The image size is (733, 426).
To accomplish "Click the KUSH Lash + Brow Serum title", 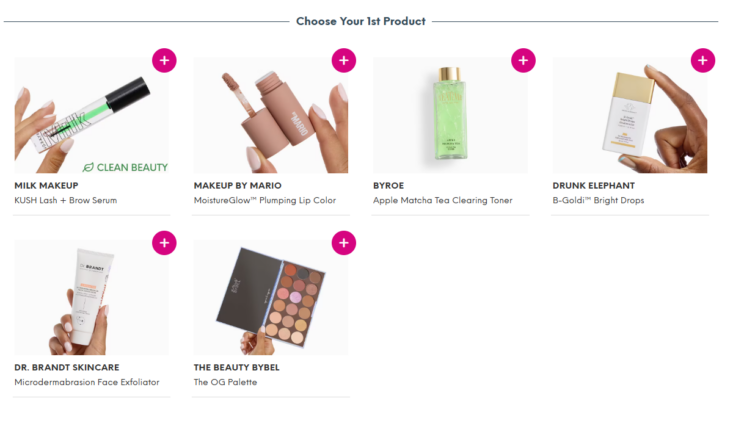I will [x=65, y=200].
